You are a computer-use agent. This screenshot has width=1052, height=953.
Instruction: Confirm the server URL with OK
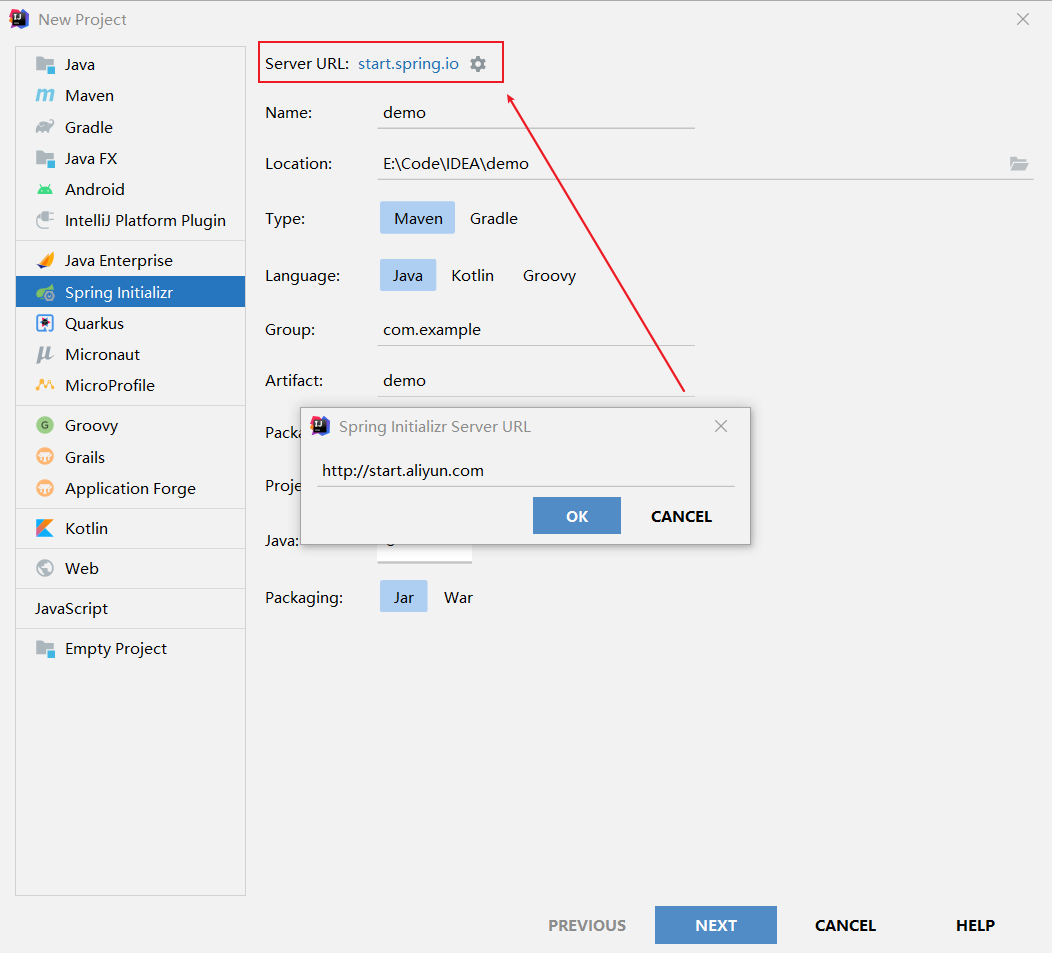coord(577,515)
